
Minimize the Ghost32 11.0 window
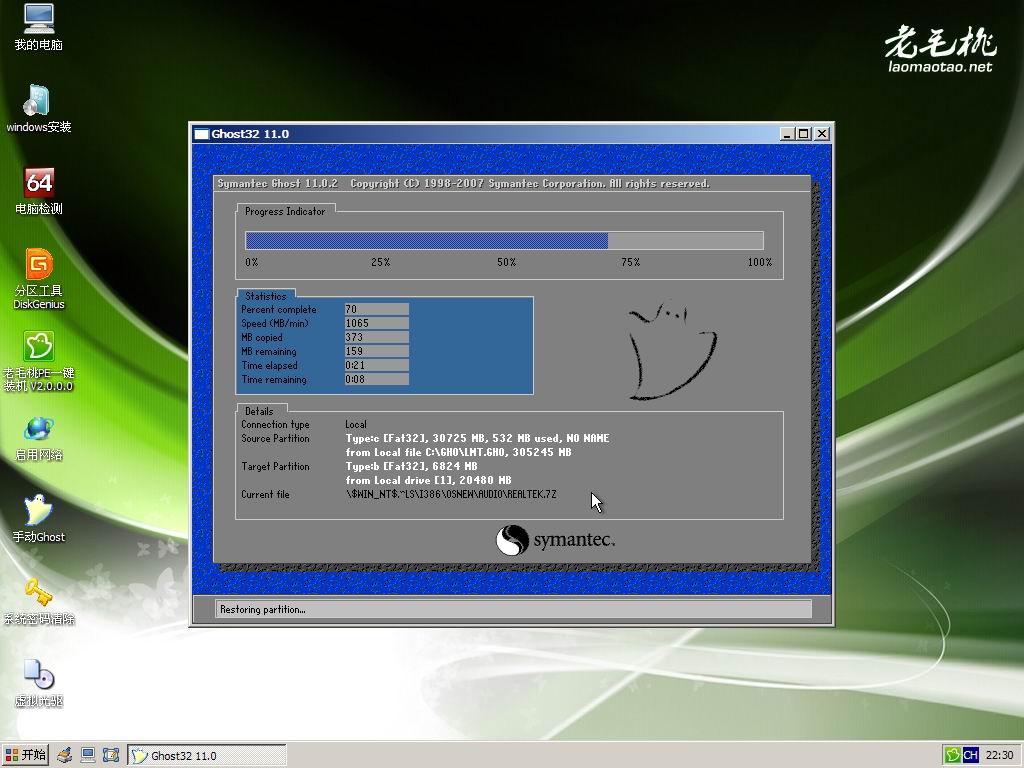[x=787, y=134]
